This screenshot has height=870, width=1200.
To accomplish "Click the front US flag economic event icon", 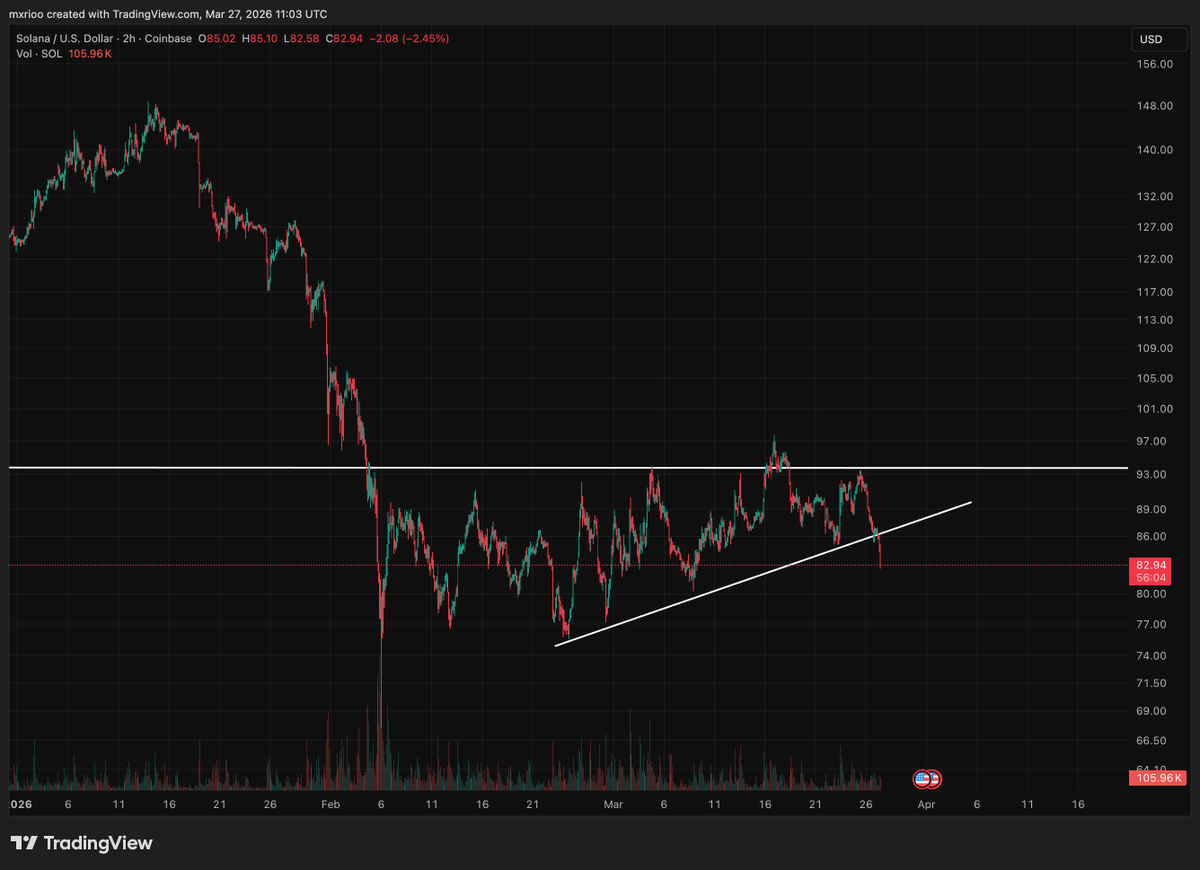I will coord(922,778).
